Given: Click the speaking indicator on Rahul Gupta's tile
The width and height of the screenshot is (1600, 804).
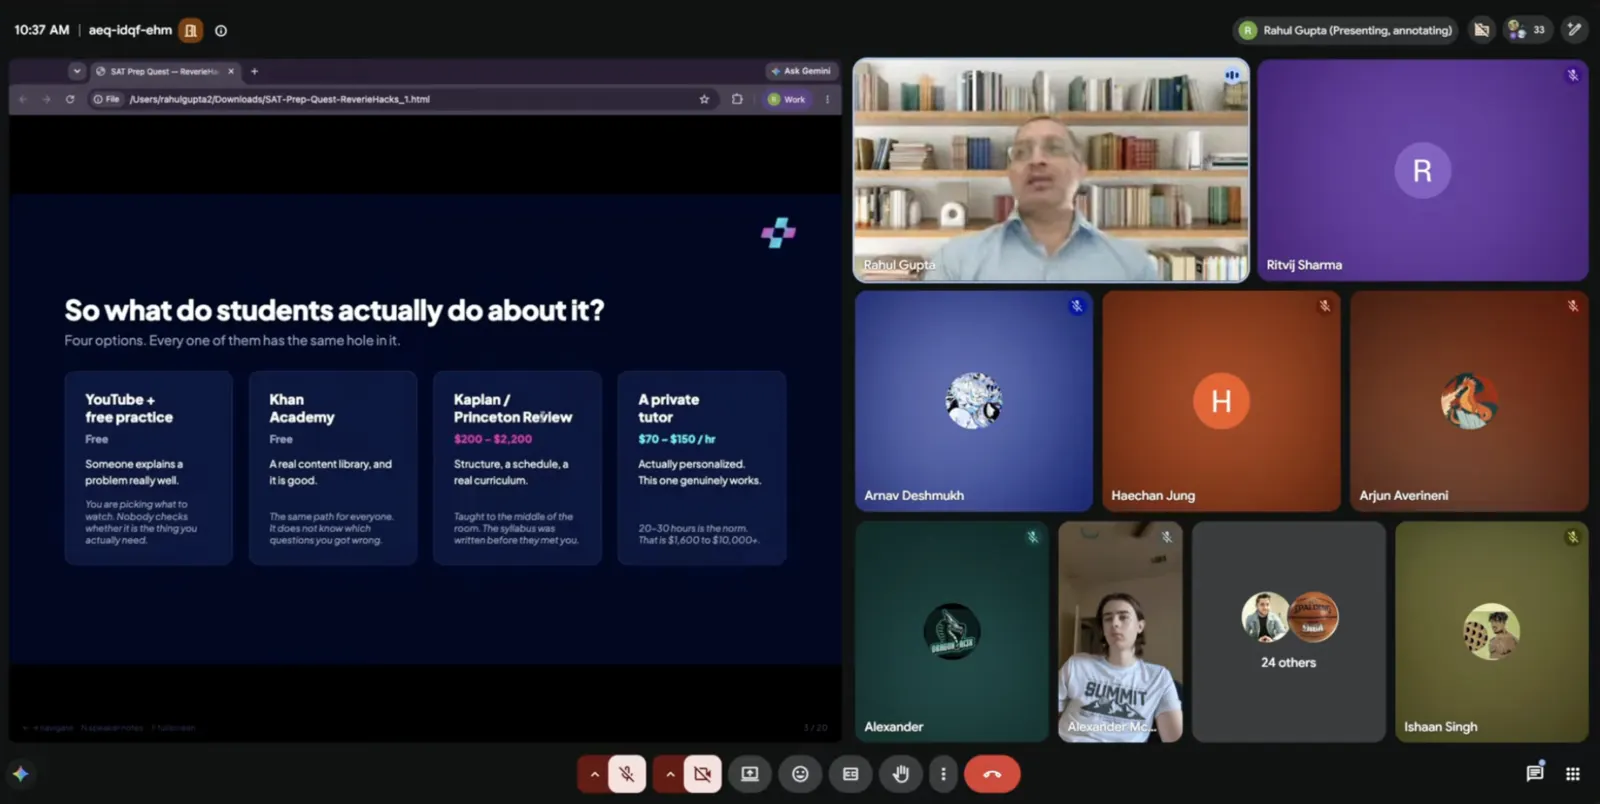Looking at the screenshot, I should point(1232,75).
